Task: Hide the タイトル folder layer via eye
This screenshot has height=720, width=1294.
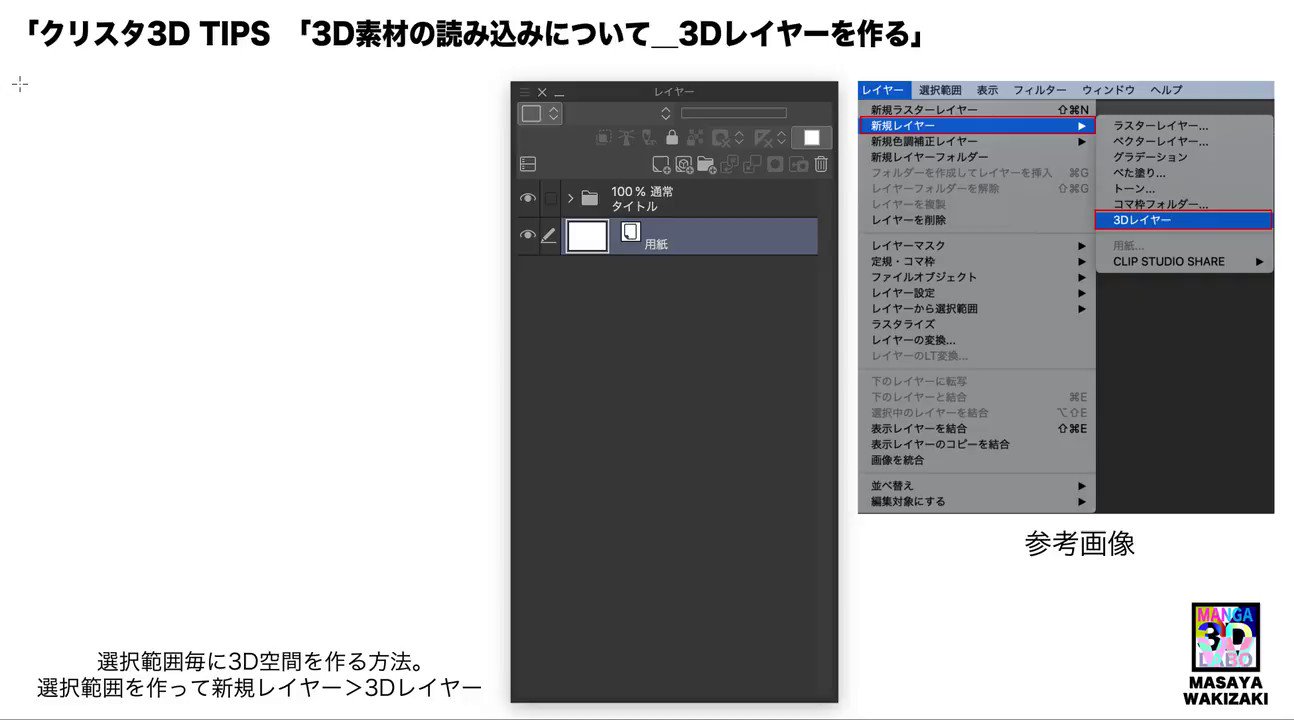Action: [x=528, y=198]
